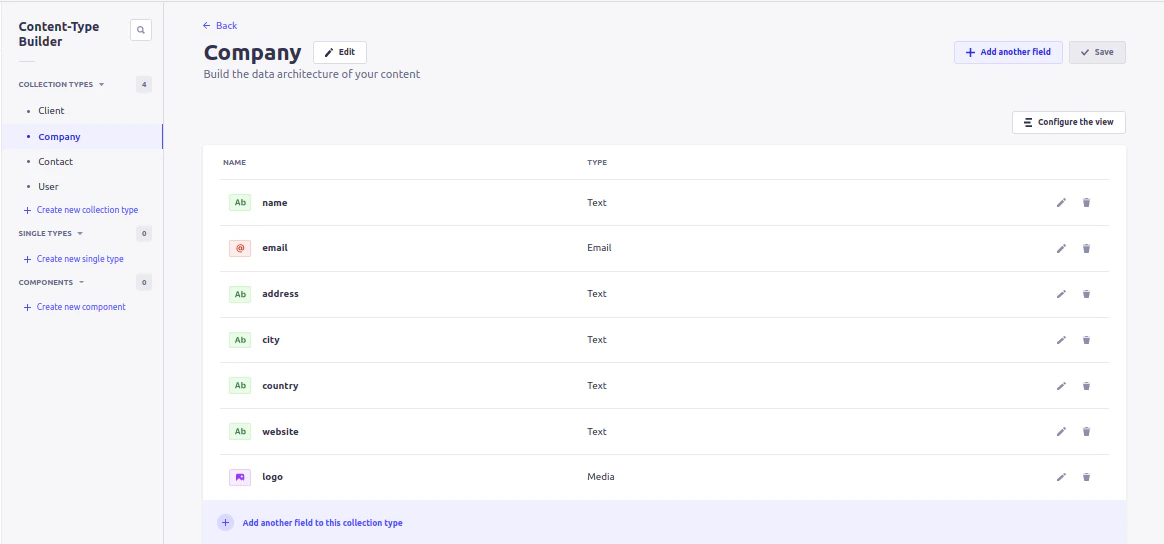Screen dimensions: 1164x544
Task: Click the search icon in Content-Type Builder
Action: coord(141,31)
